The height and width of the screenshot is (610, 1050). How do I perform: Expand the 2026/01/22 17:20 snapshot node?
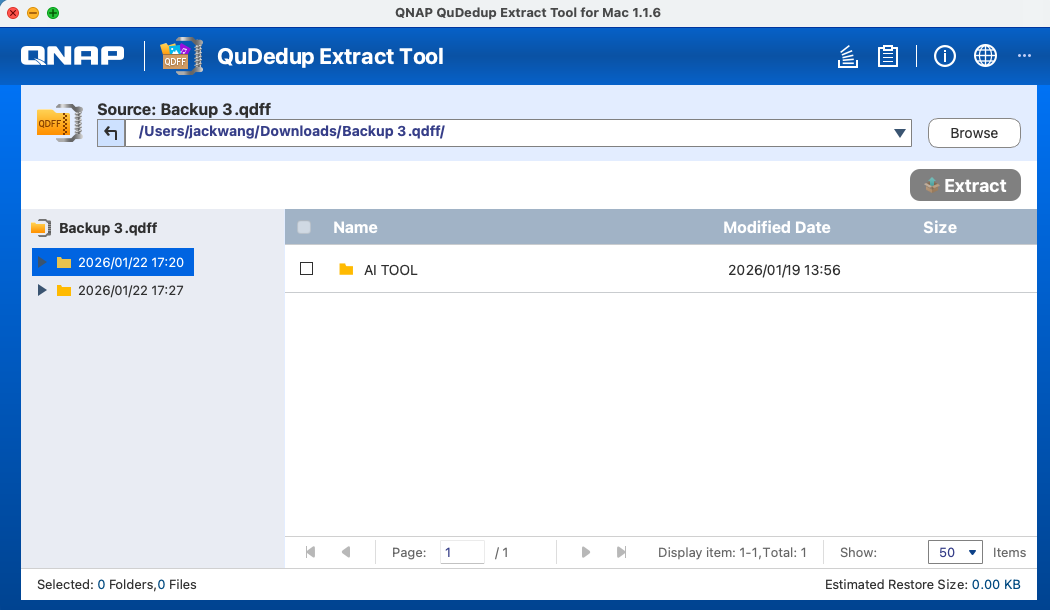pyautogui.click(x=41, y=262)
